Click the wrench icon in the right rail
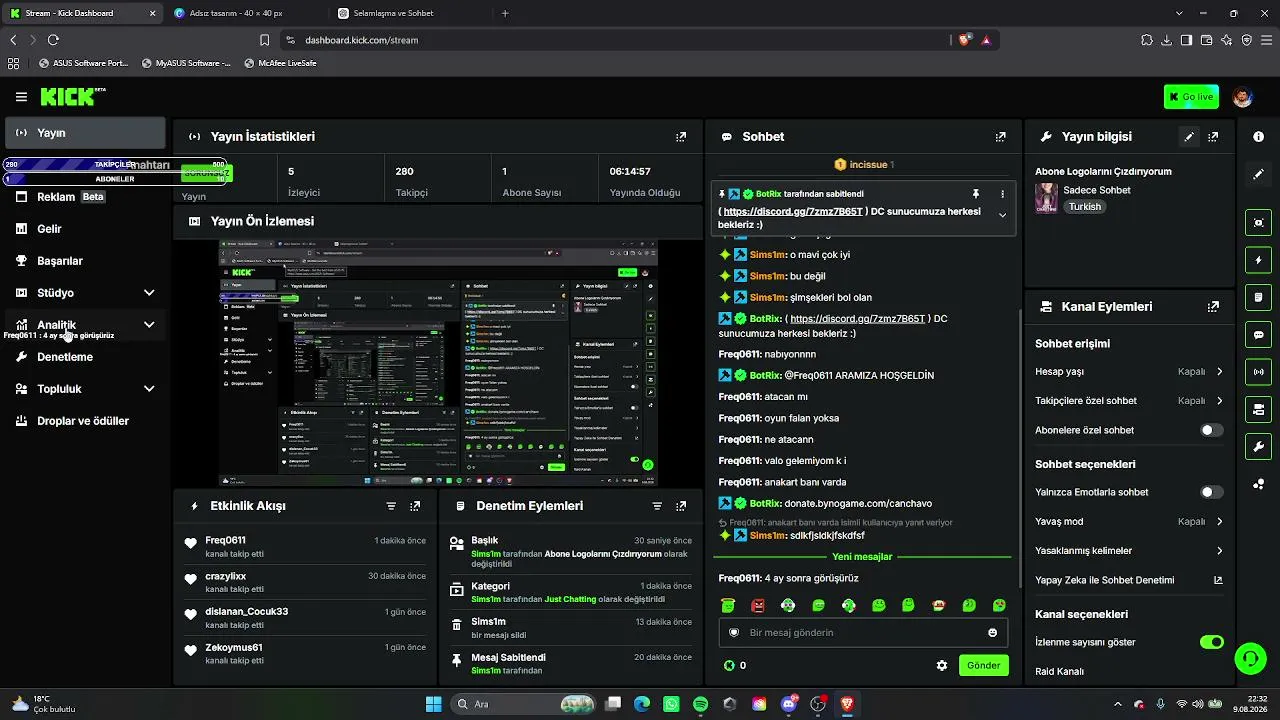Viewport: 1280px width, 720px height. click(x=1258, y=447)
